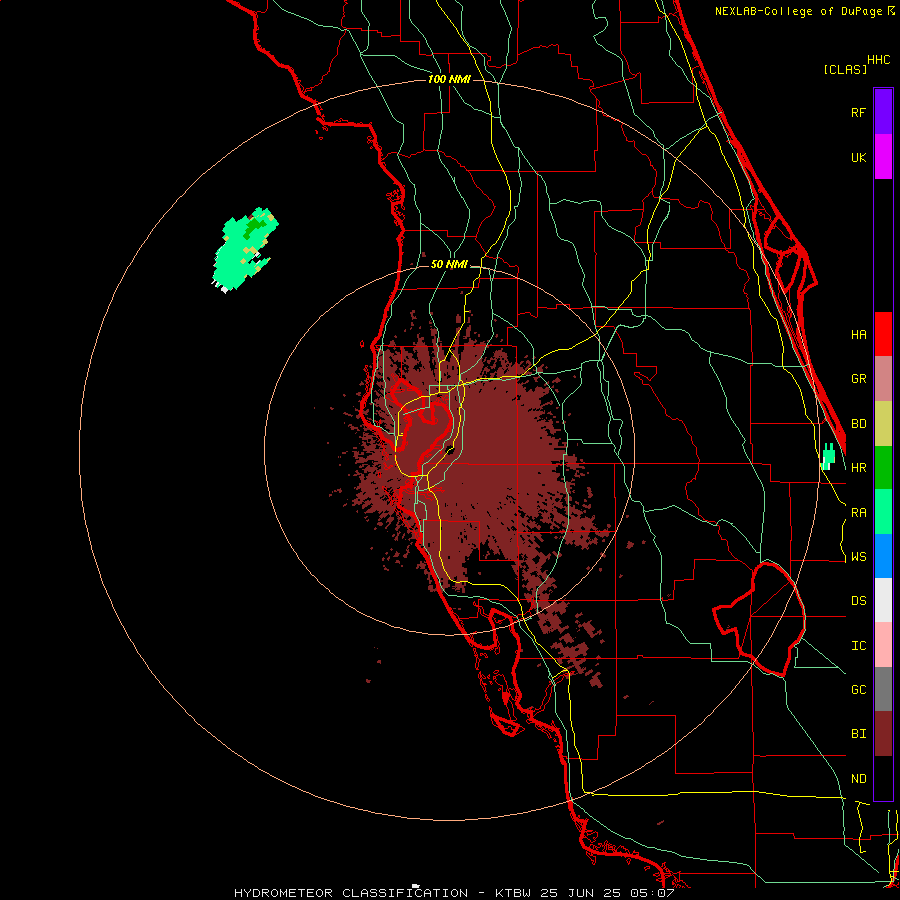The height and width of the screenshot is (900, 900).
Task: Click the "100 NMI" range ring label
Action: [x=449, y=79]
